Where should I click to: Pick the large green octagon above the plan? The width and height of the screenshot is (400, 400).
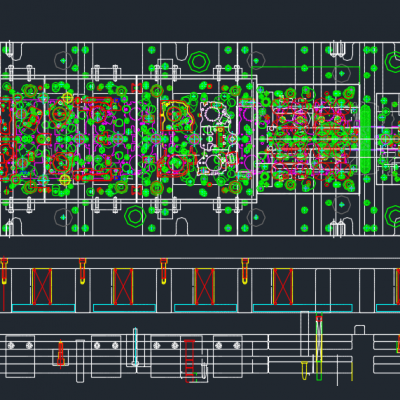click(x=199, y=62)
